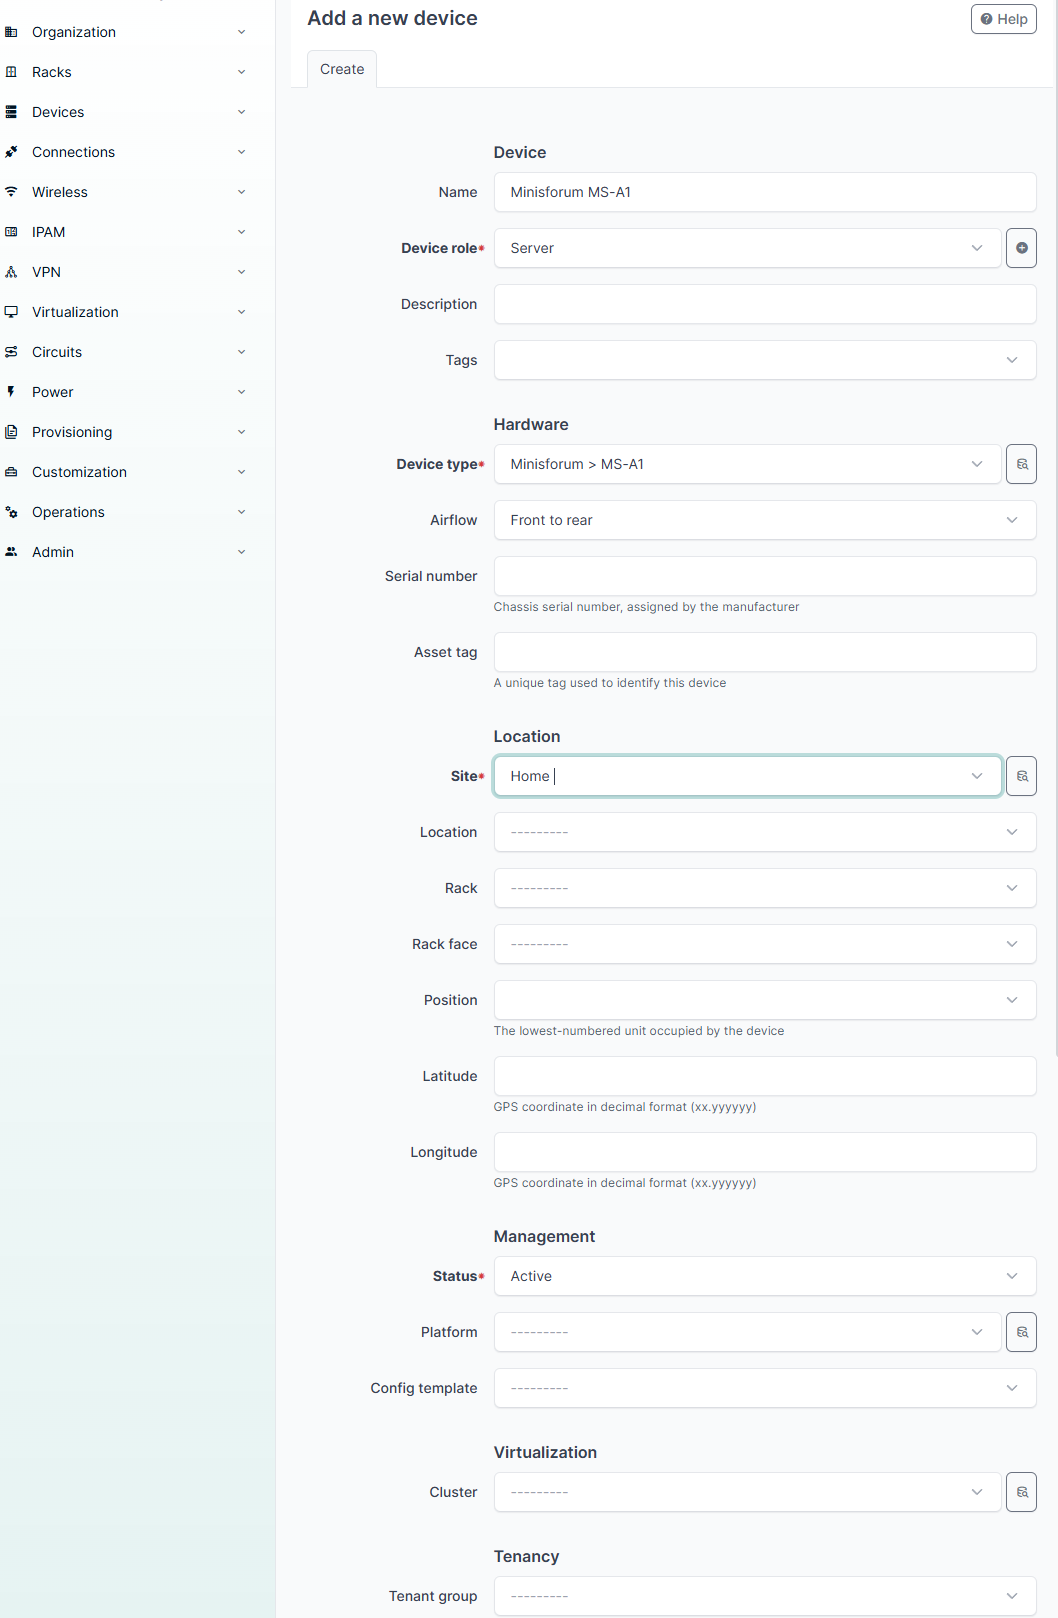Click the Platform search filter icon
This screenshot has width=1058, height=1618.
[1021, 1332]
